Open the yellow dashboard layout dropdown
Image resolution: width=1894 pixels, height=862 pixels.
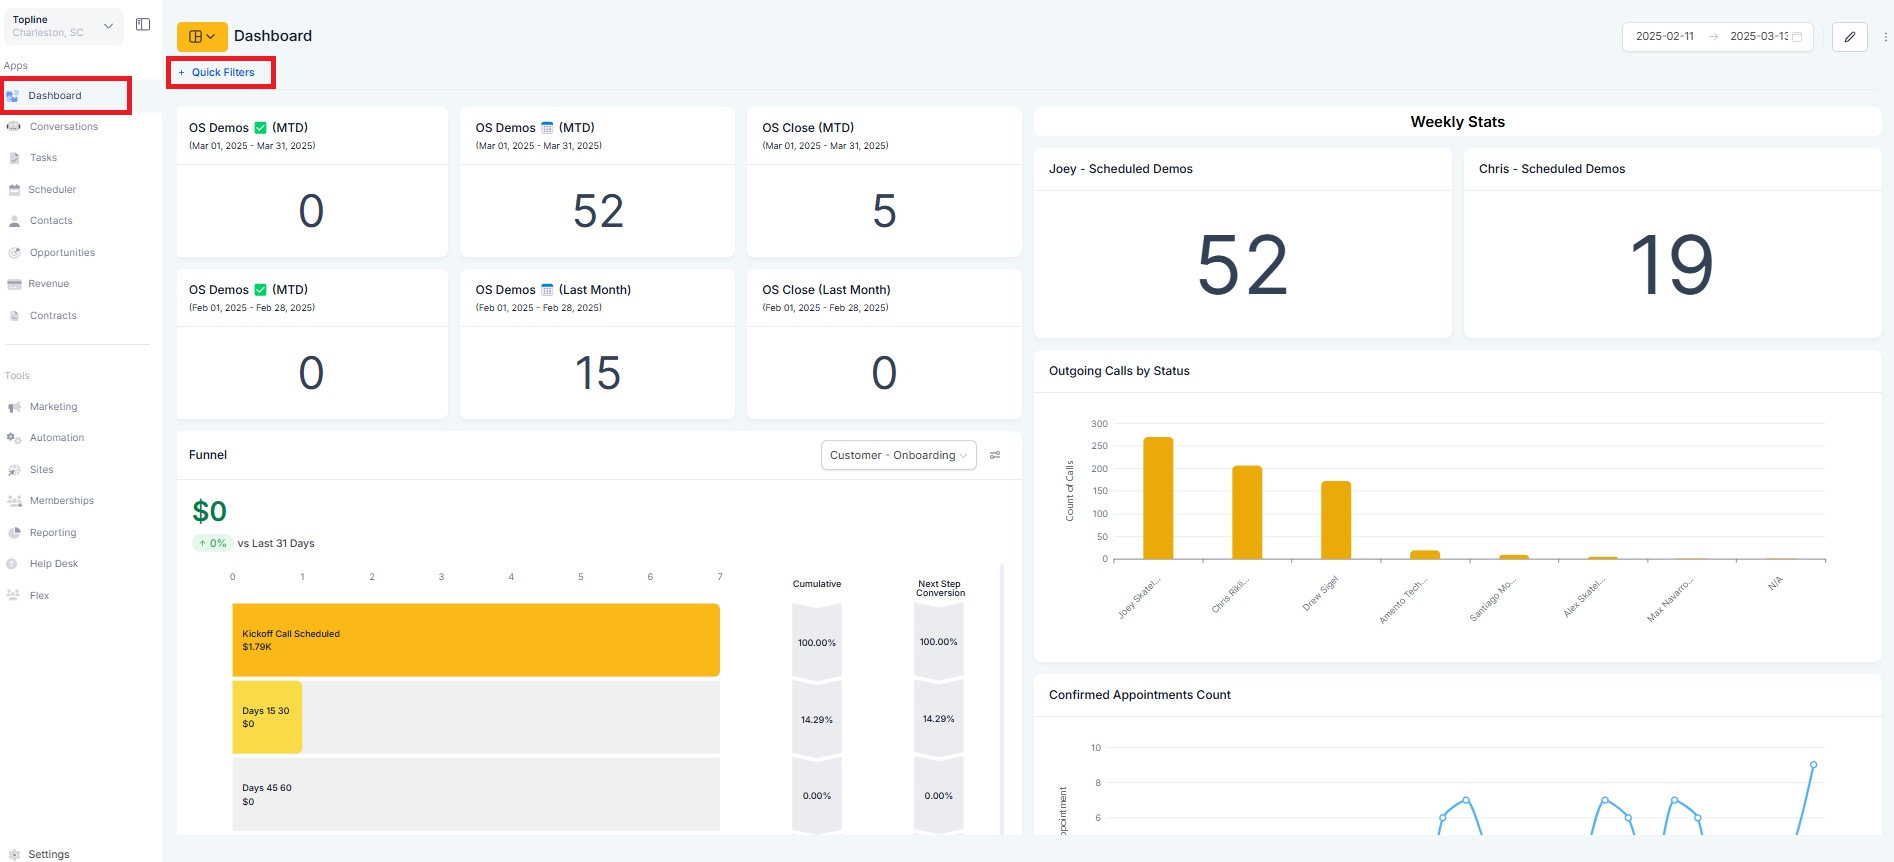(202, 36)
